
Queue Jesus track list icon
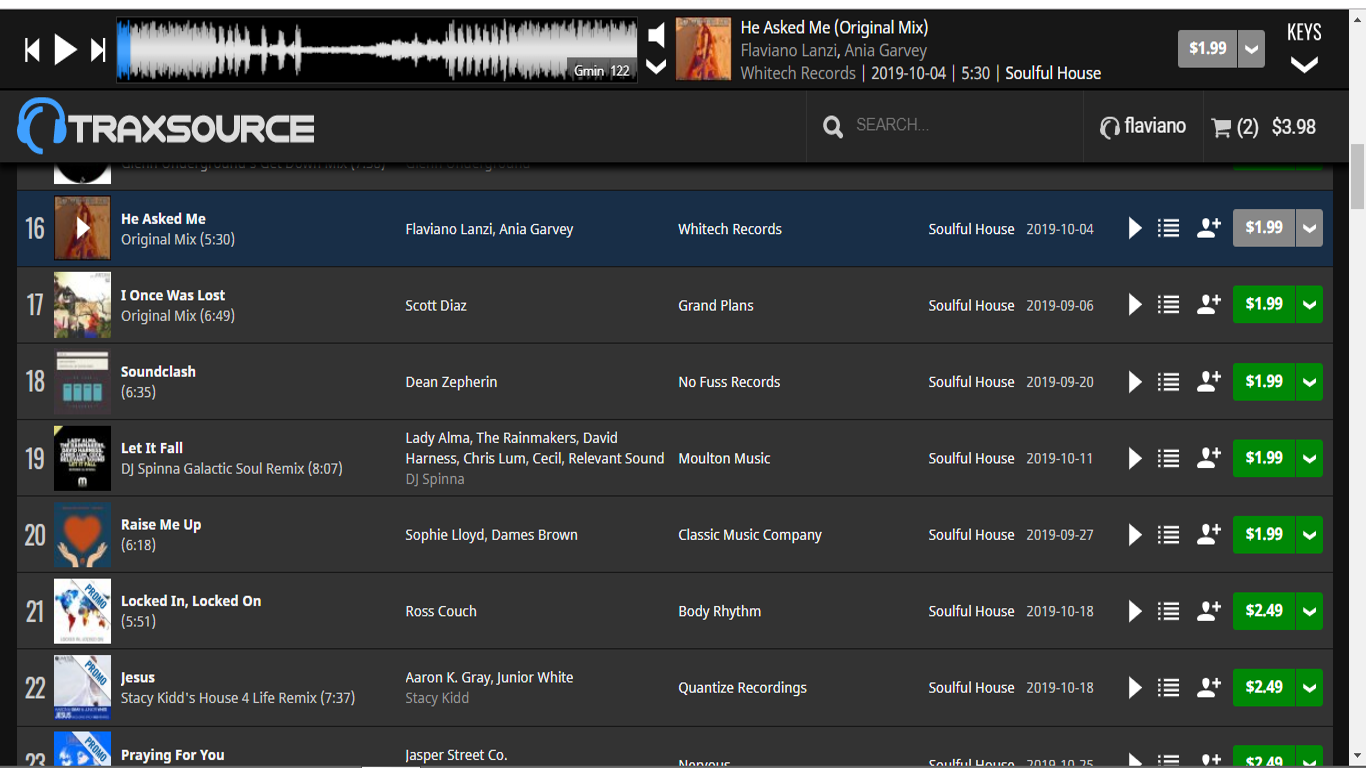pyautogui.click(x=1168, y=687)
